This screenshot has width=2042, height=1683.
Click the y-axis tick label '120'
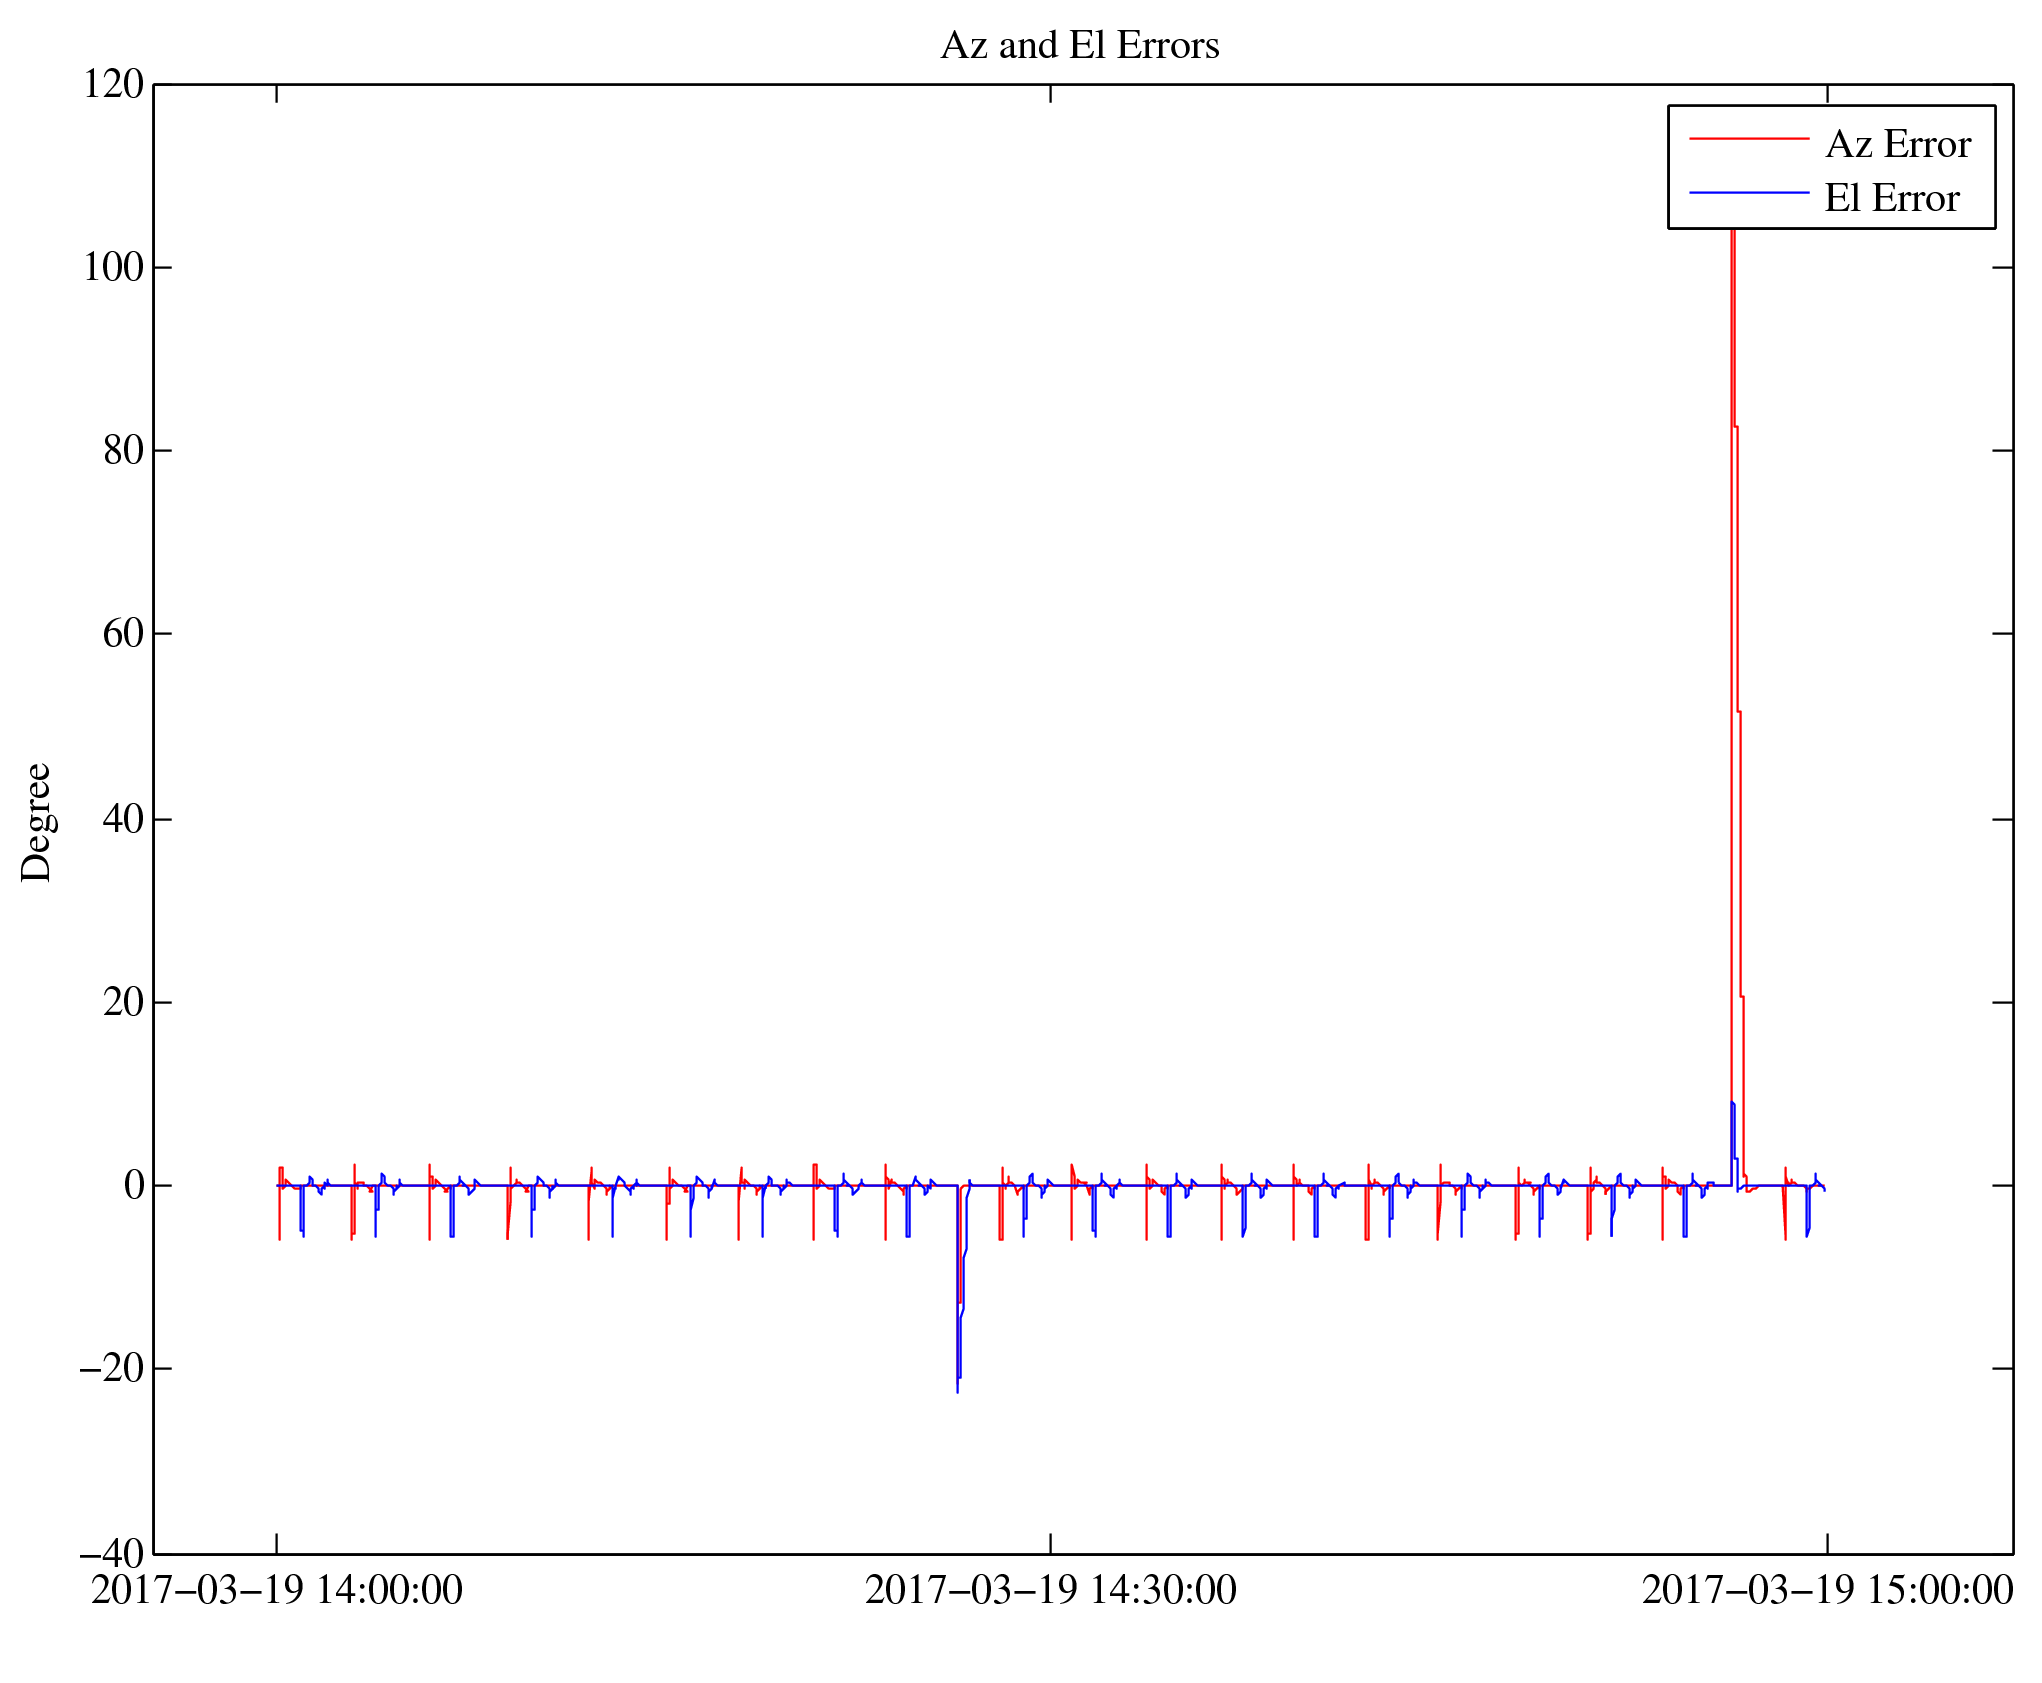pos(113,84)
